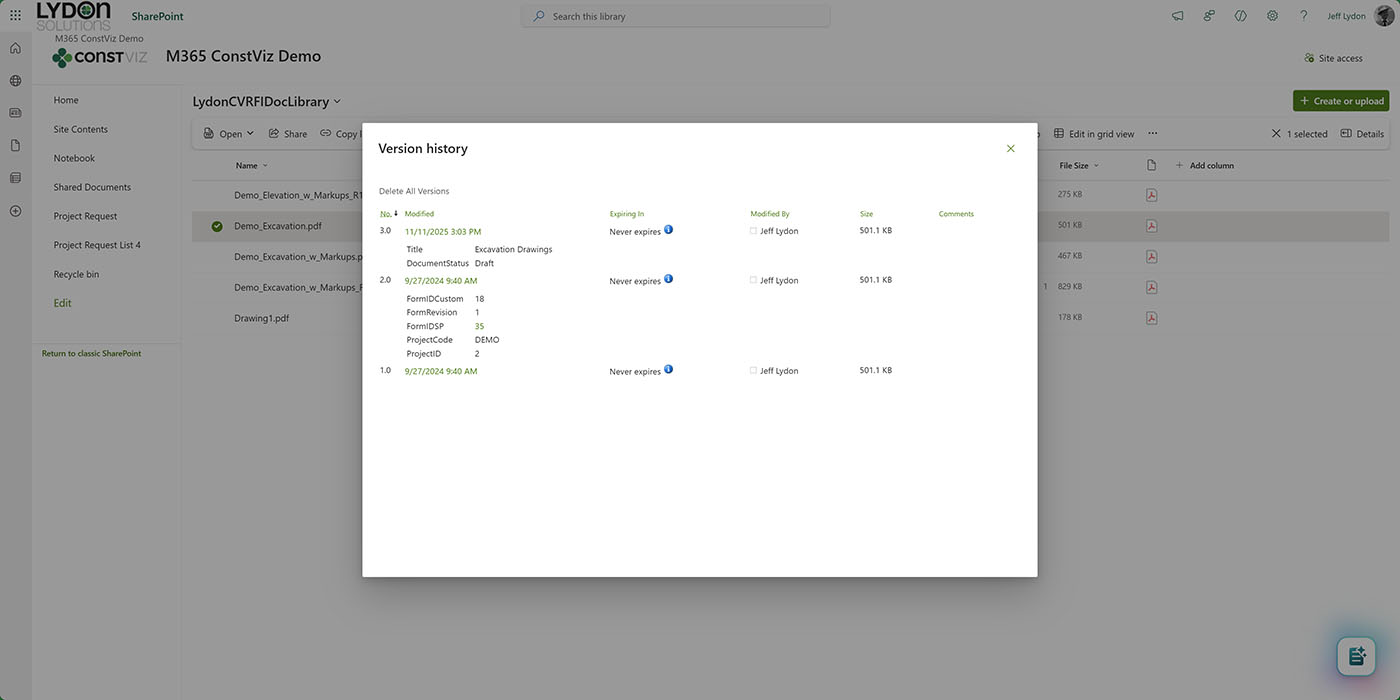The height and width of the screenshot is (700, 1400).
Task: Deselect the Demo_Excavation.pdf row checkmark
Action: (217, 226)
